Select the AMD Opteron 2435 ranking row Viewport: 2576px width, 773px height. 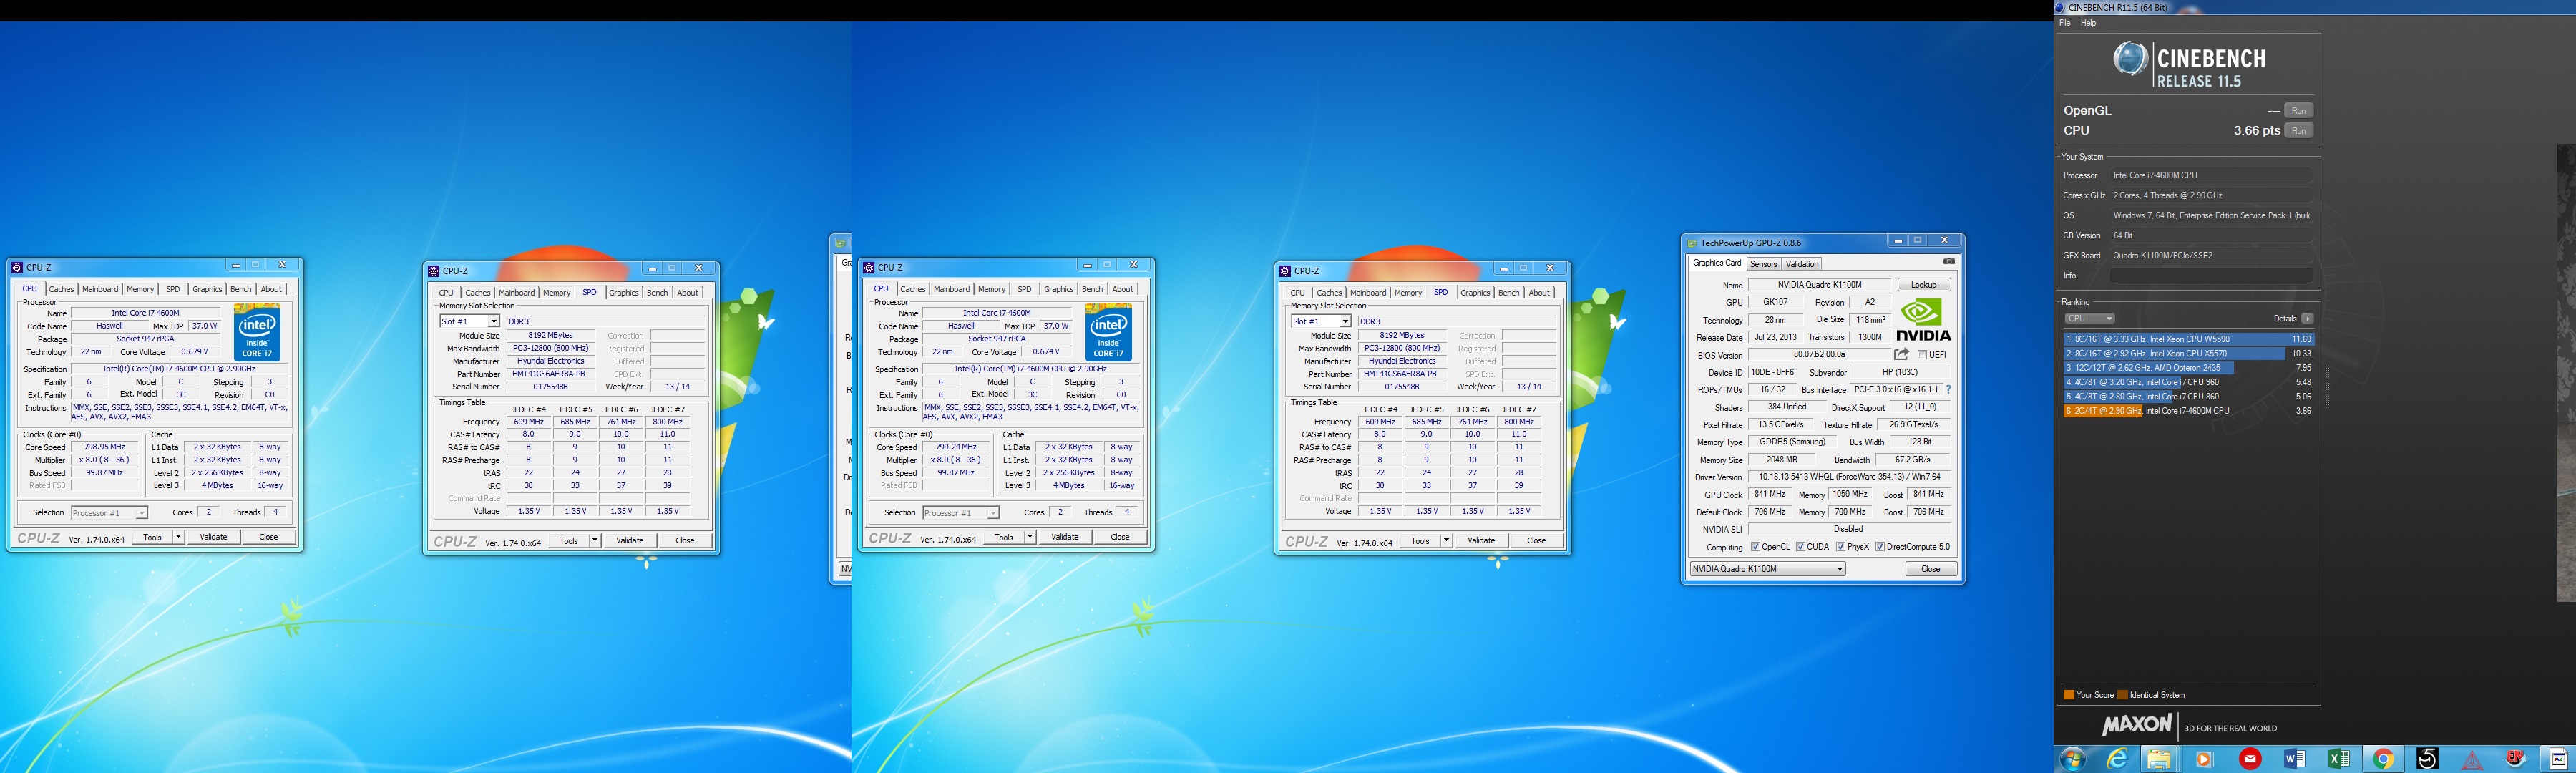click(2189, 368)
